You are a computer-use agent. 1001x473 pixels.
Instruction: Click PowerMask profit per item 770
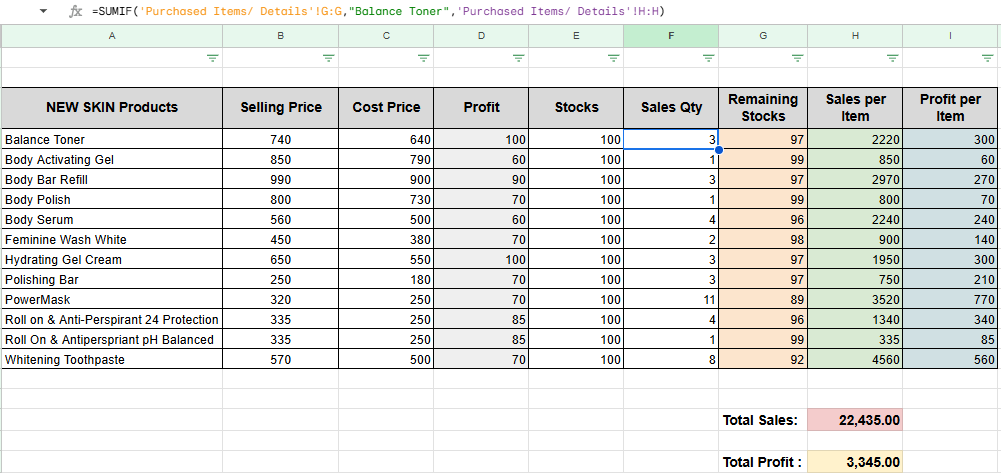951,299
